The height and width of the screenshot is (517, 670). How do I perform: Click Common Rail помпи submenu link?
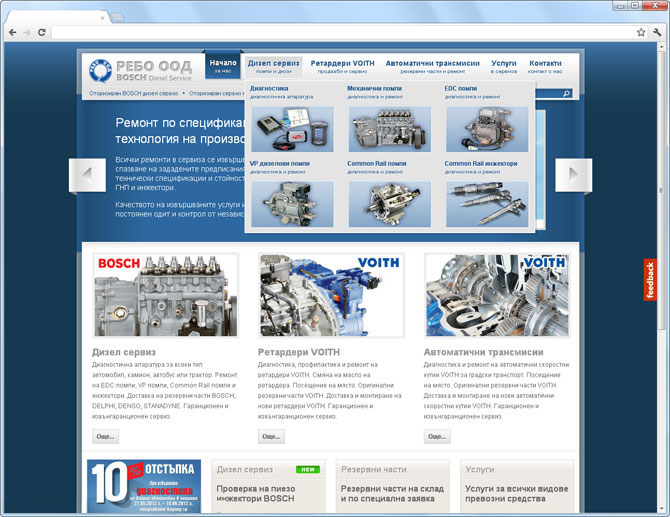(376, 164)
